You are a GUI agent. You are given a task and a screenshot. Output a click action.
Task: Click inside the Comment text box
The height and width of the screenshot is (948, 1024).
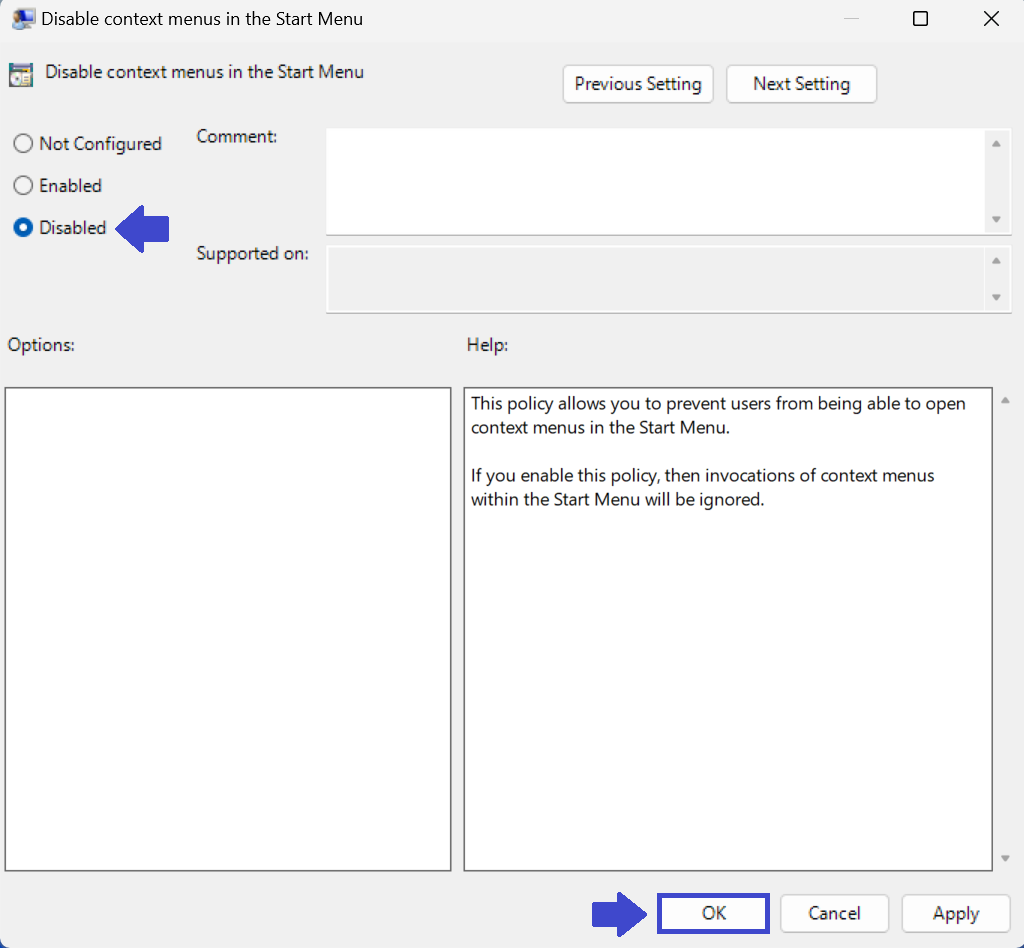[655, 181]
